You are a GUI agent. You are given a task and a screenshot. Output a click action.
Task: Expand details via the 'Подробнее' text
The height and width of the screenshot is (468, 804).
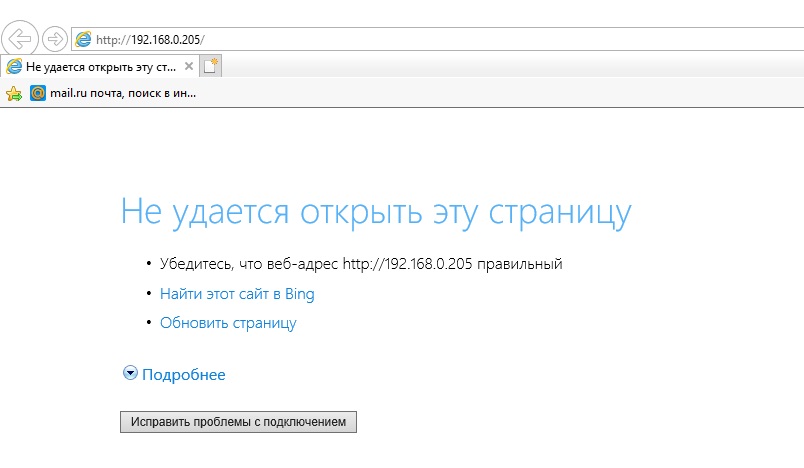coord(184,375)
